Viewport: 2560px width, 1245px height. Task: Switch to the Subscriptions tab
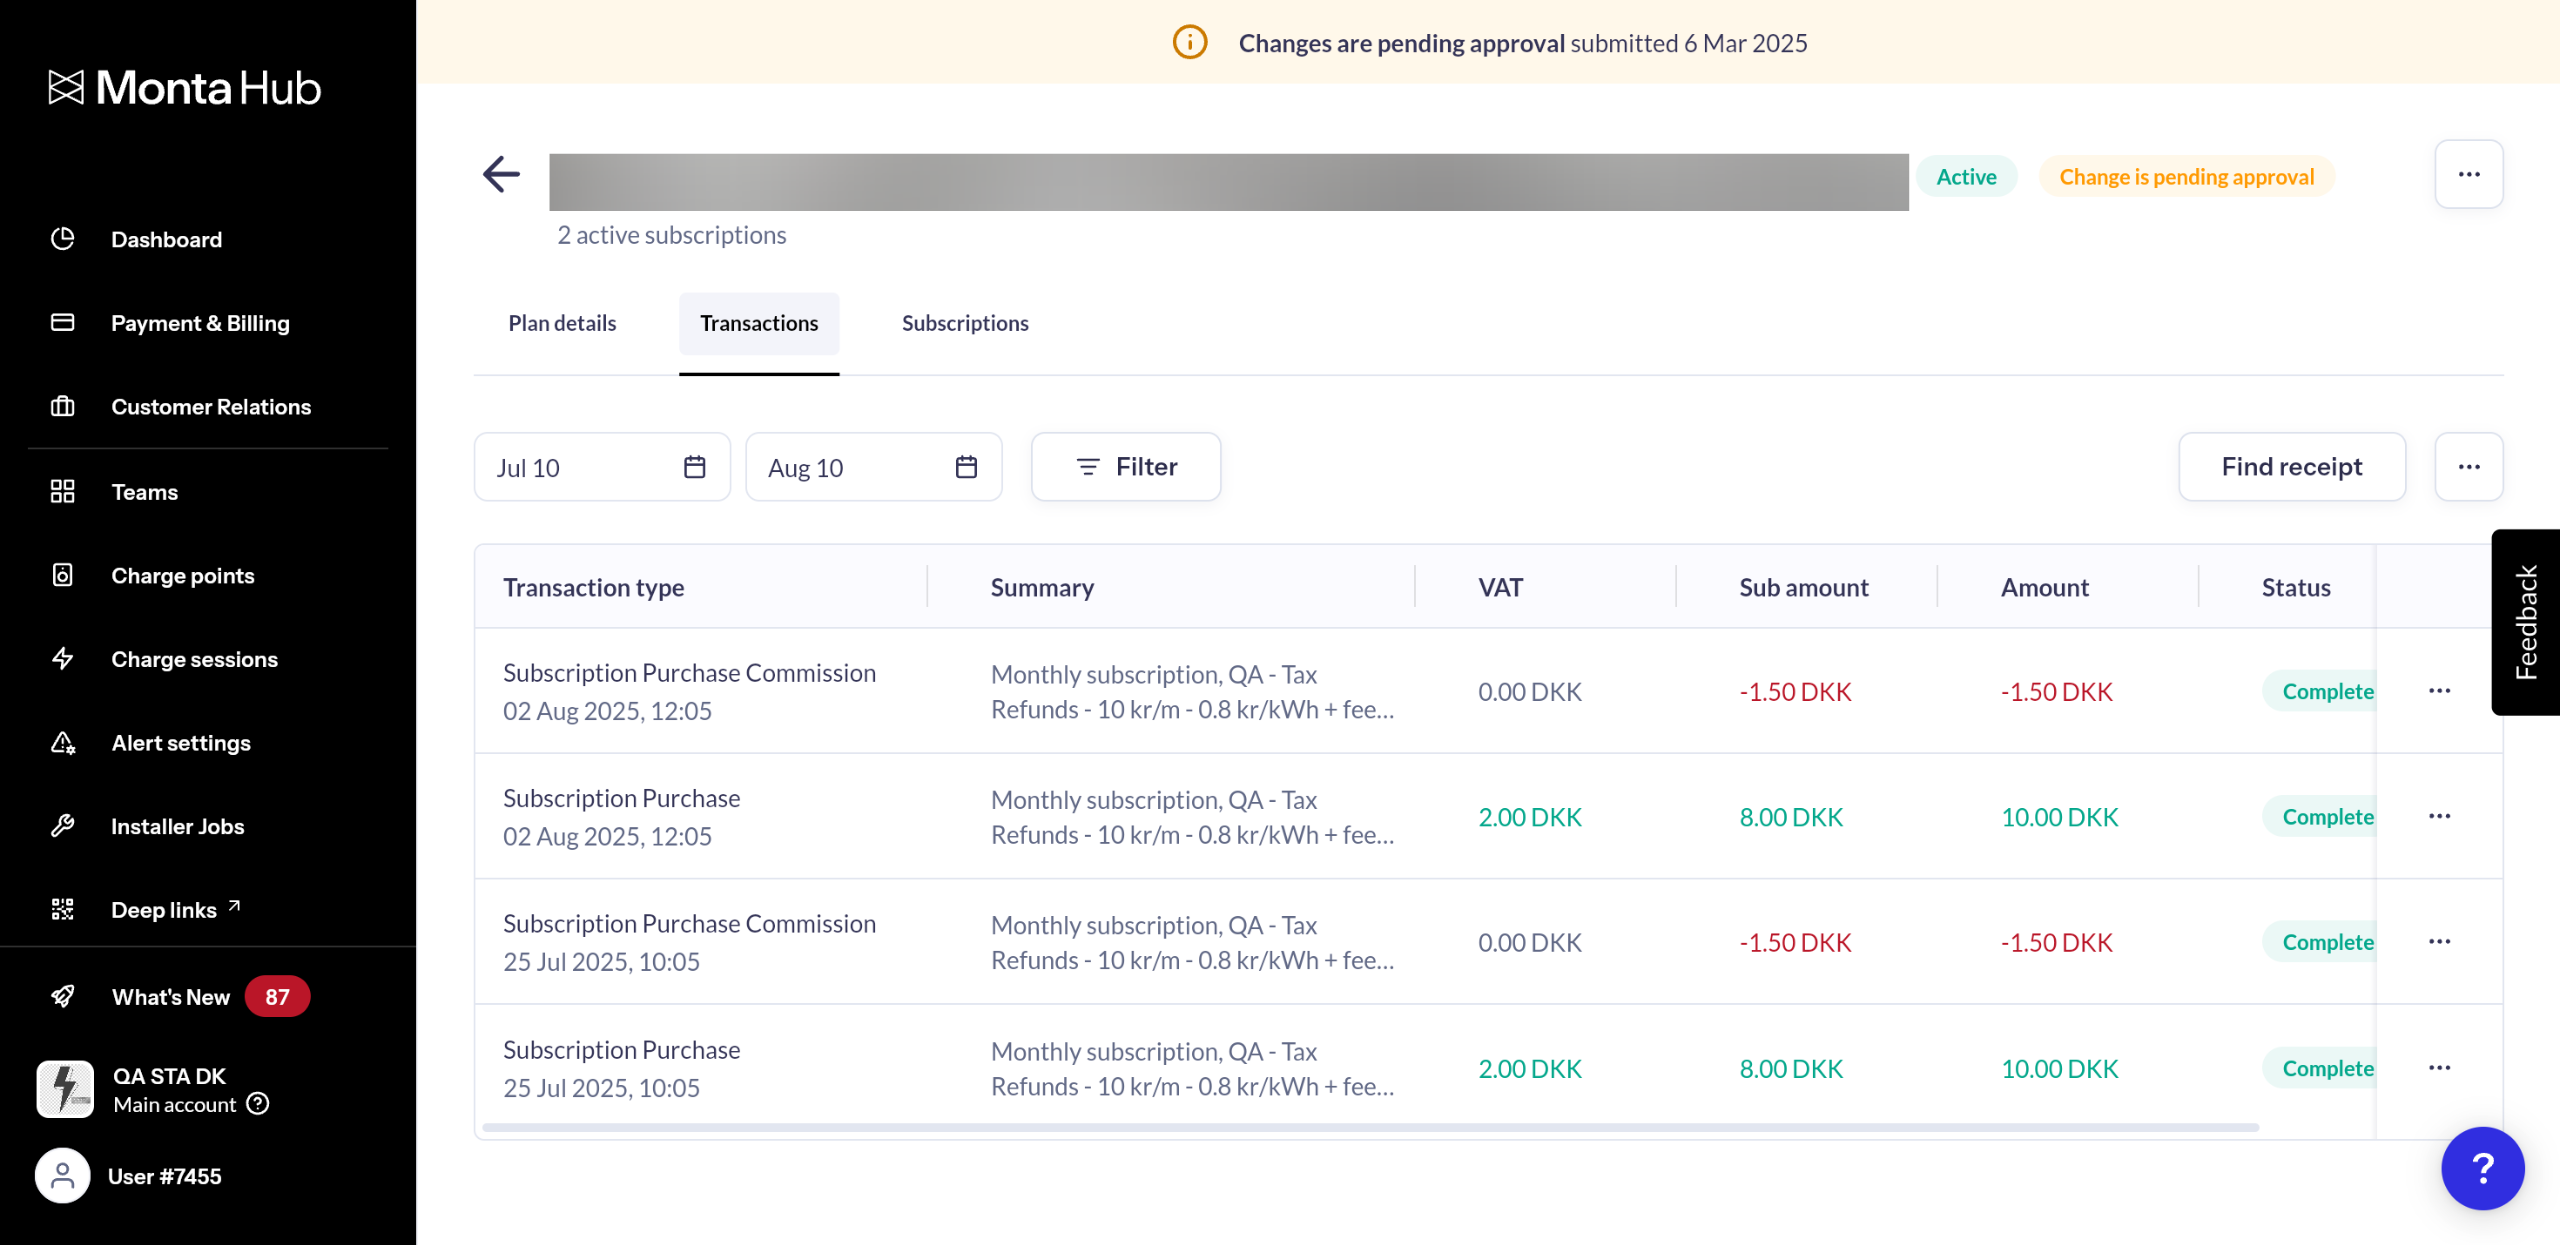coord(964,323)
